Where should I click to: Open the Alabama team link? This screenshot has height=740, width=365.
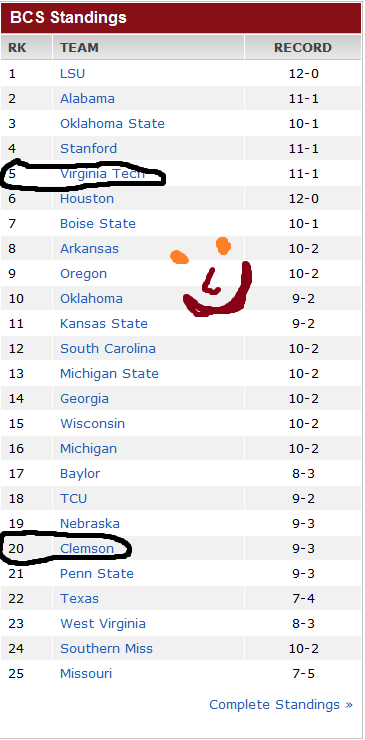click(x=87, y=99)
